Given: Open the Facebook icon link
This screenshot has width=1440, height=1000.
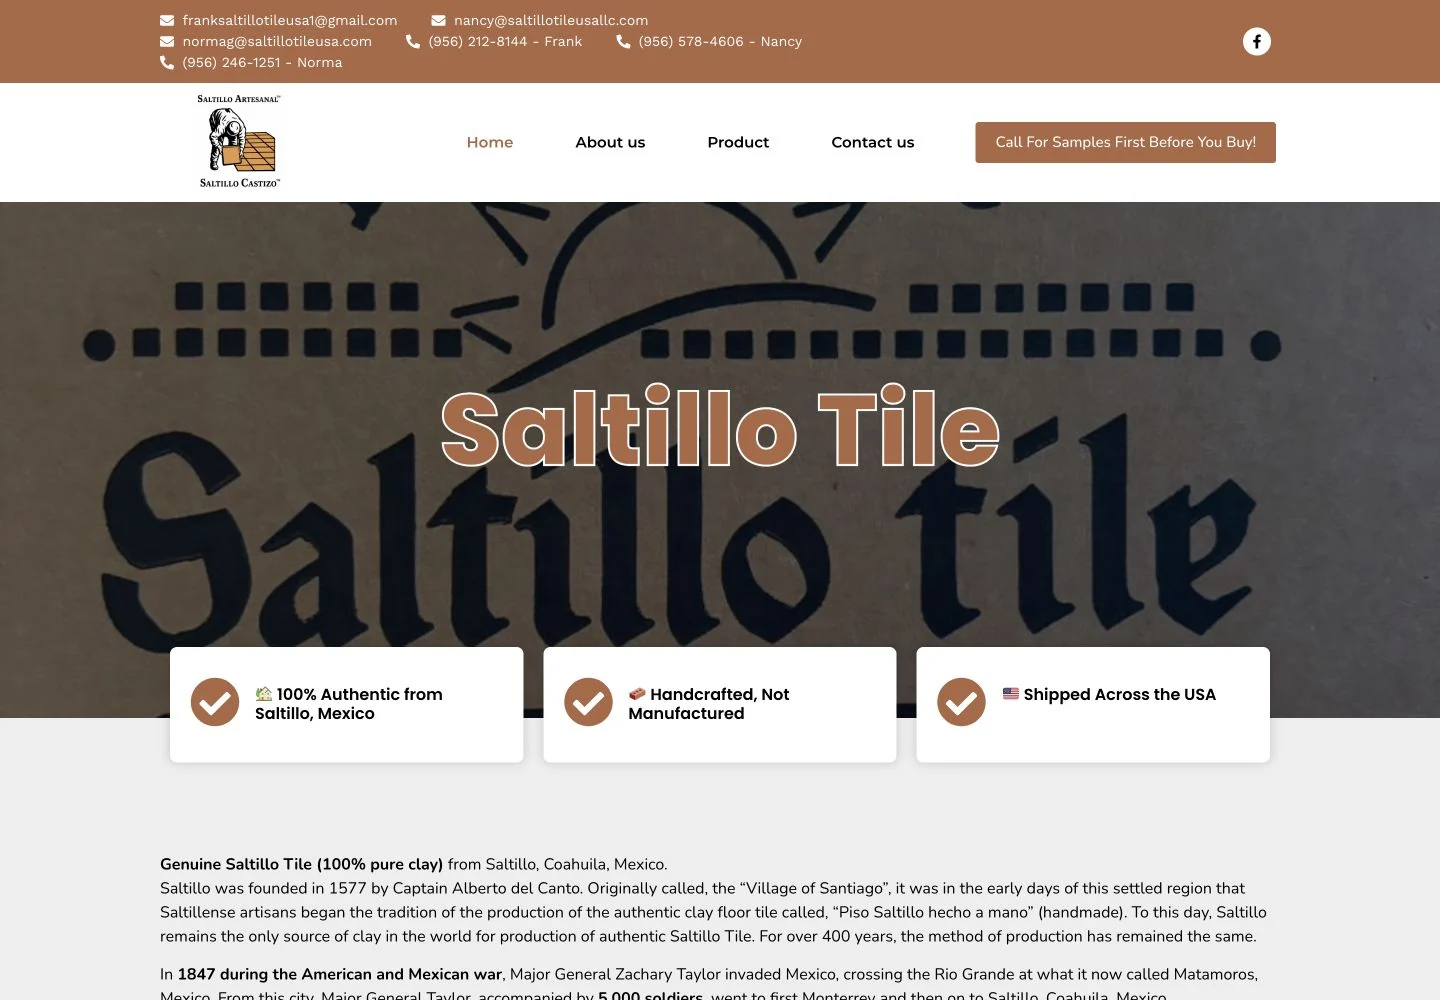Looking at the screenshot, I should [1257, 41].
